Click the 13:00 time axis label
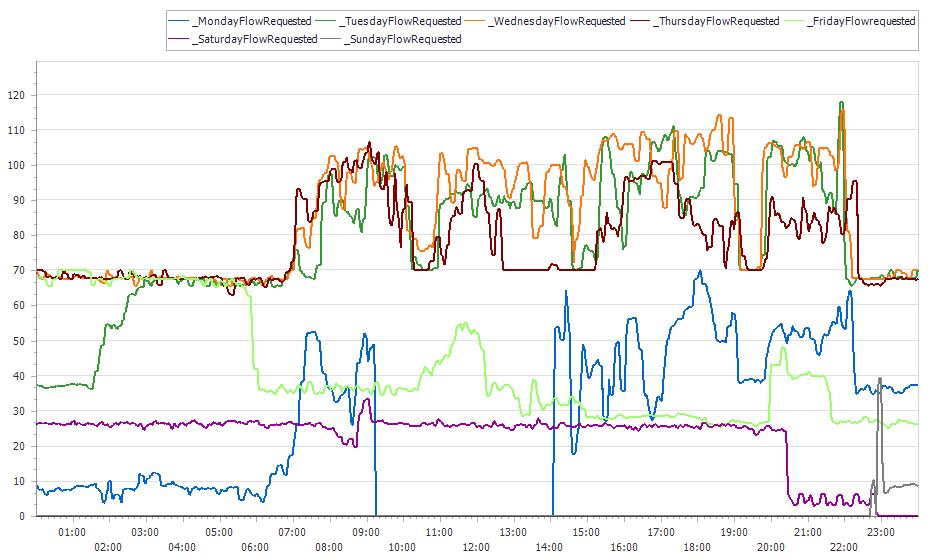 click(x=513, y=532)
